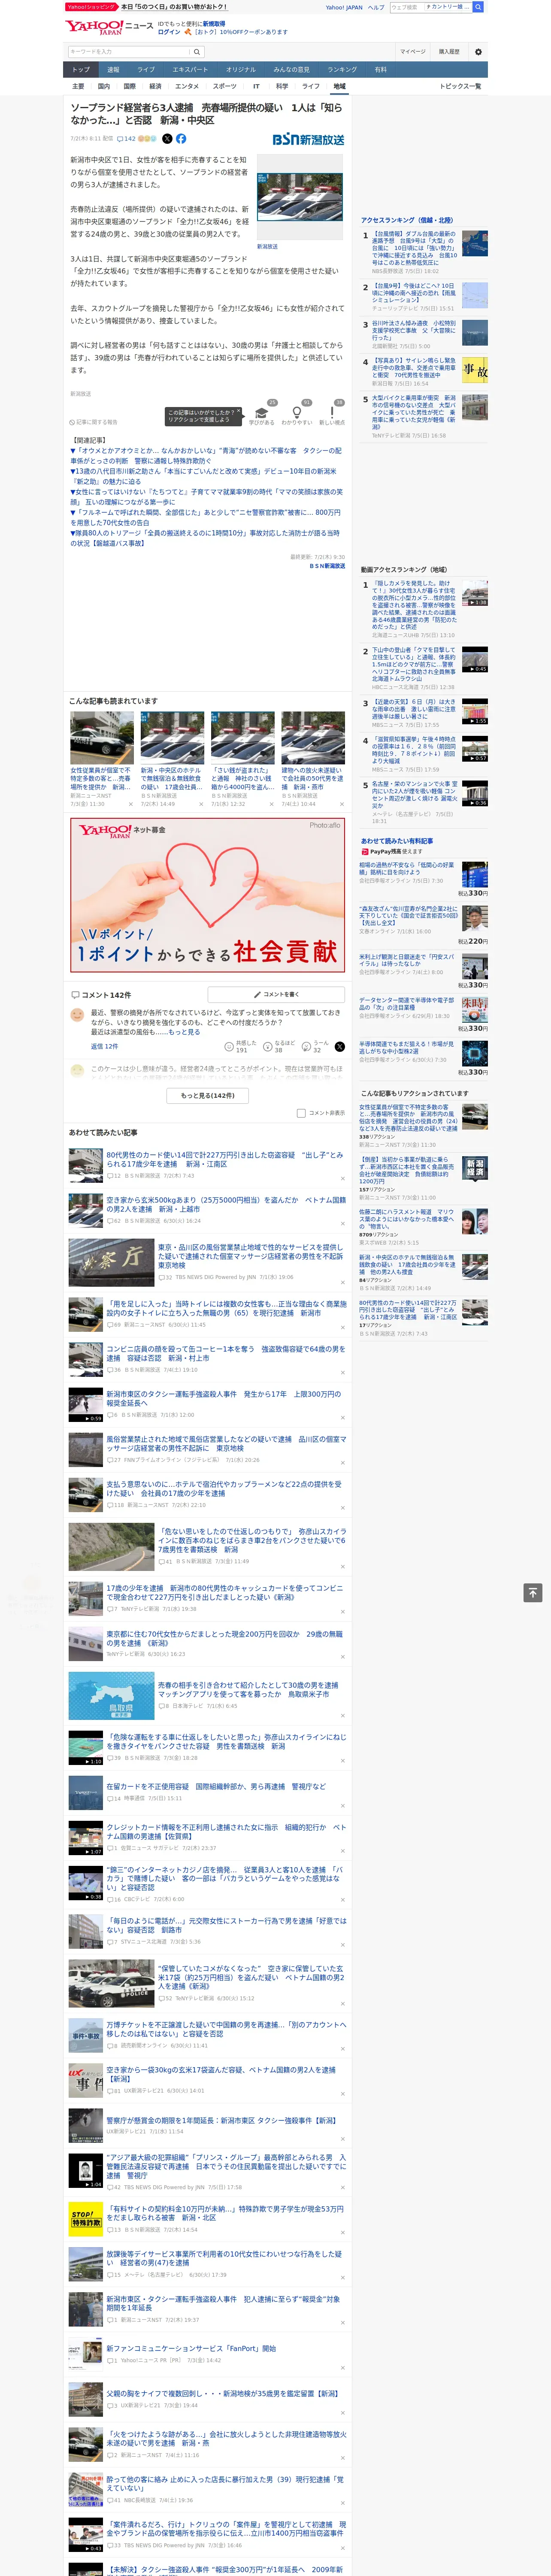Click the ヘルプ link in top bar
The height and width of the screenshot is (2576, 551).
pyautogui.click(x=376, y=7)
